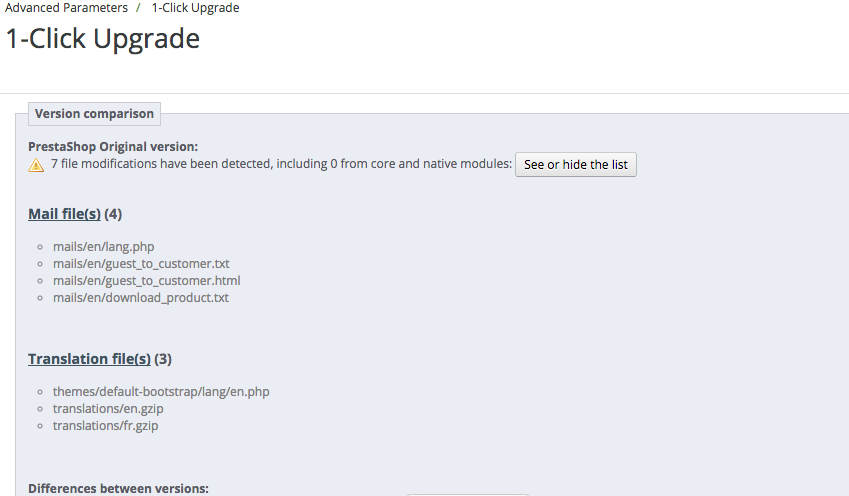
Task: Open the Advanced Parameters breadcrumb
Action: tap(67, 8)
